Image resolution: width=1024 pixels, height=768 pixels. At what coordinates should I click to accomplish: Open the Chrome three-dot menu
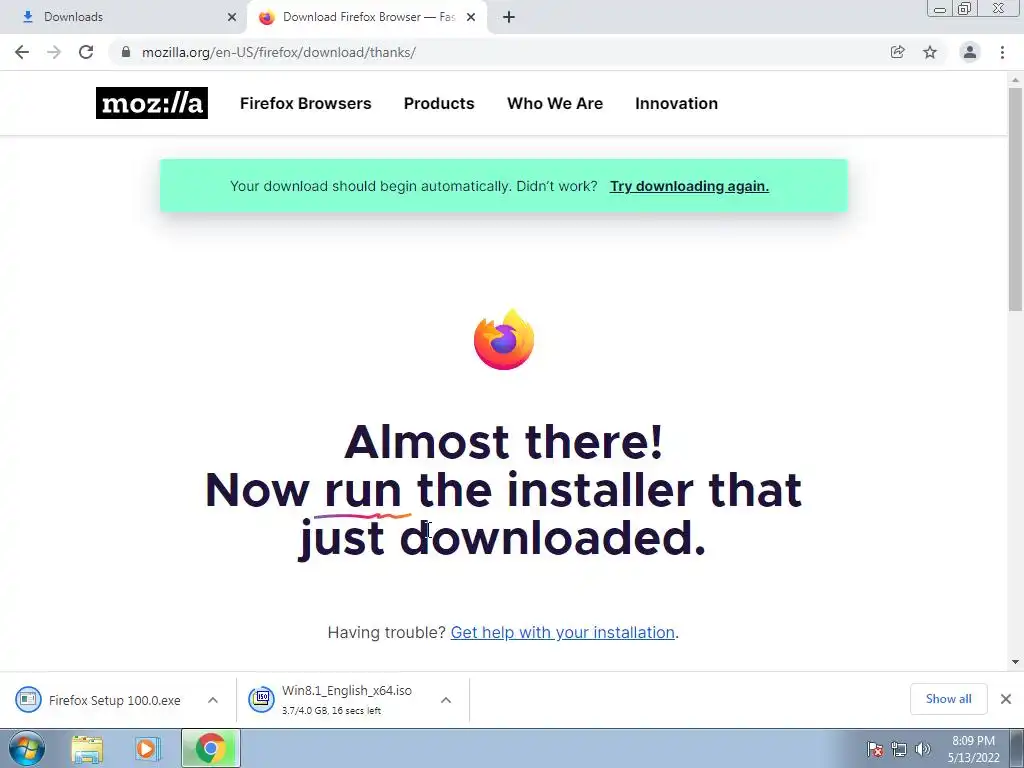tap(1002, 52)
